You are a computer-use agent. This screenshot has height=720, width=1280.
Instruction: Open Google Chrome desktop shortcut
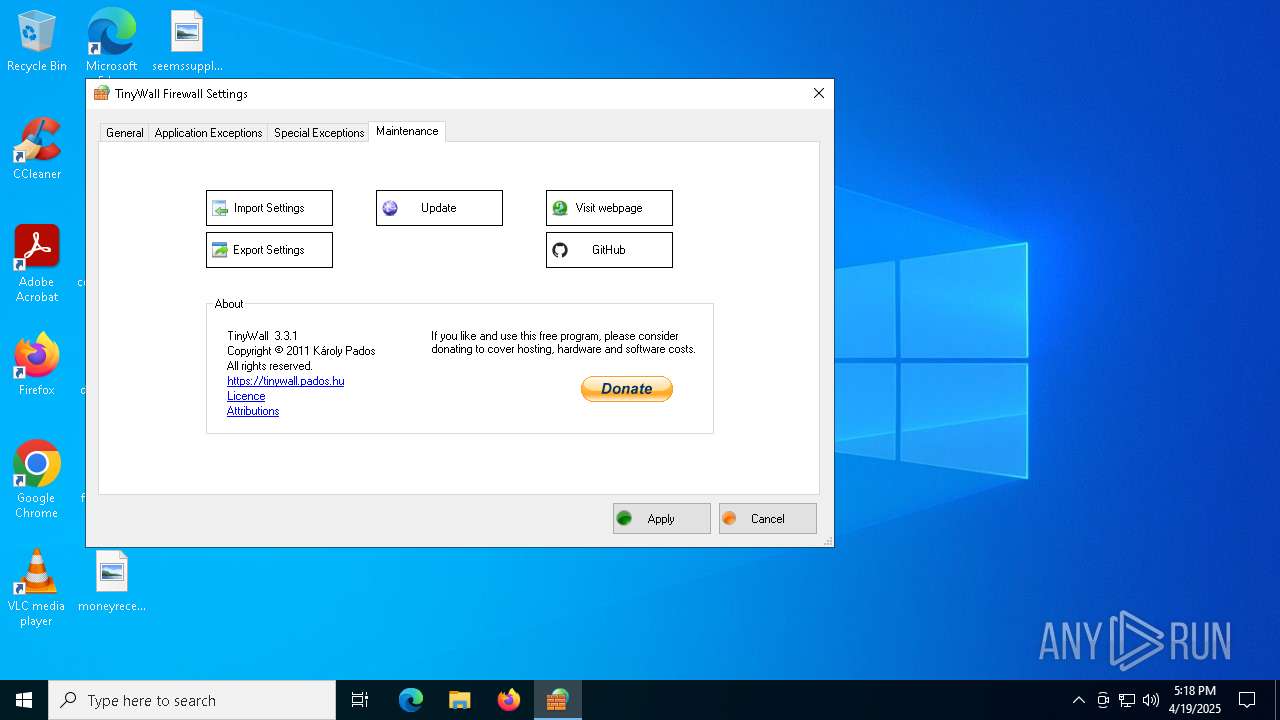37,479
